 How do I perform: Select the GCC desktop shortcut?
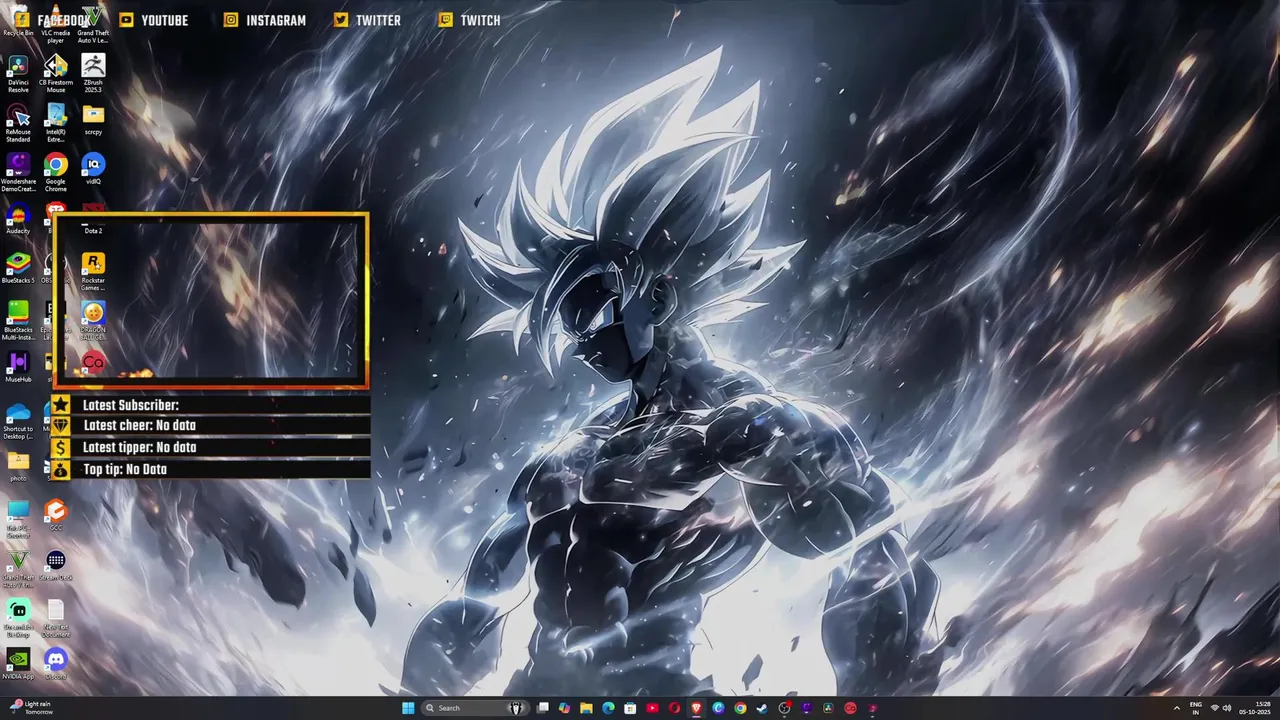(x=56, y=515)
